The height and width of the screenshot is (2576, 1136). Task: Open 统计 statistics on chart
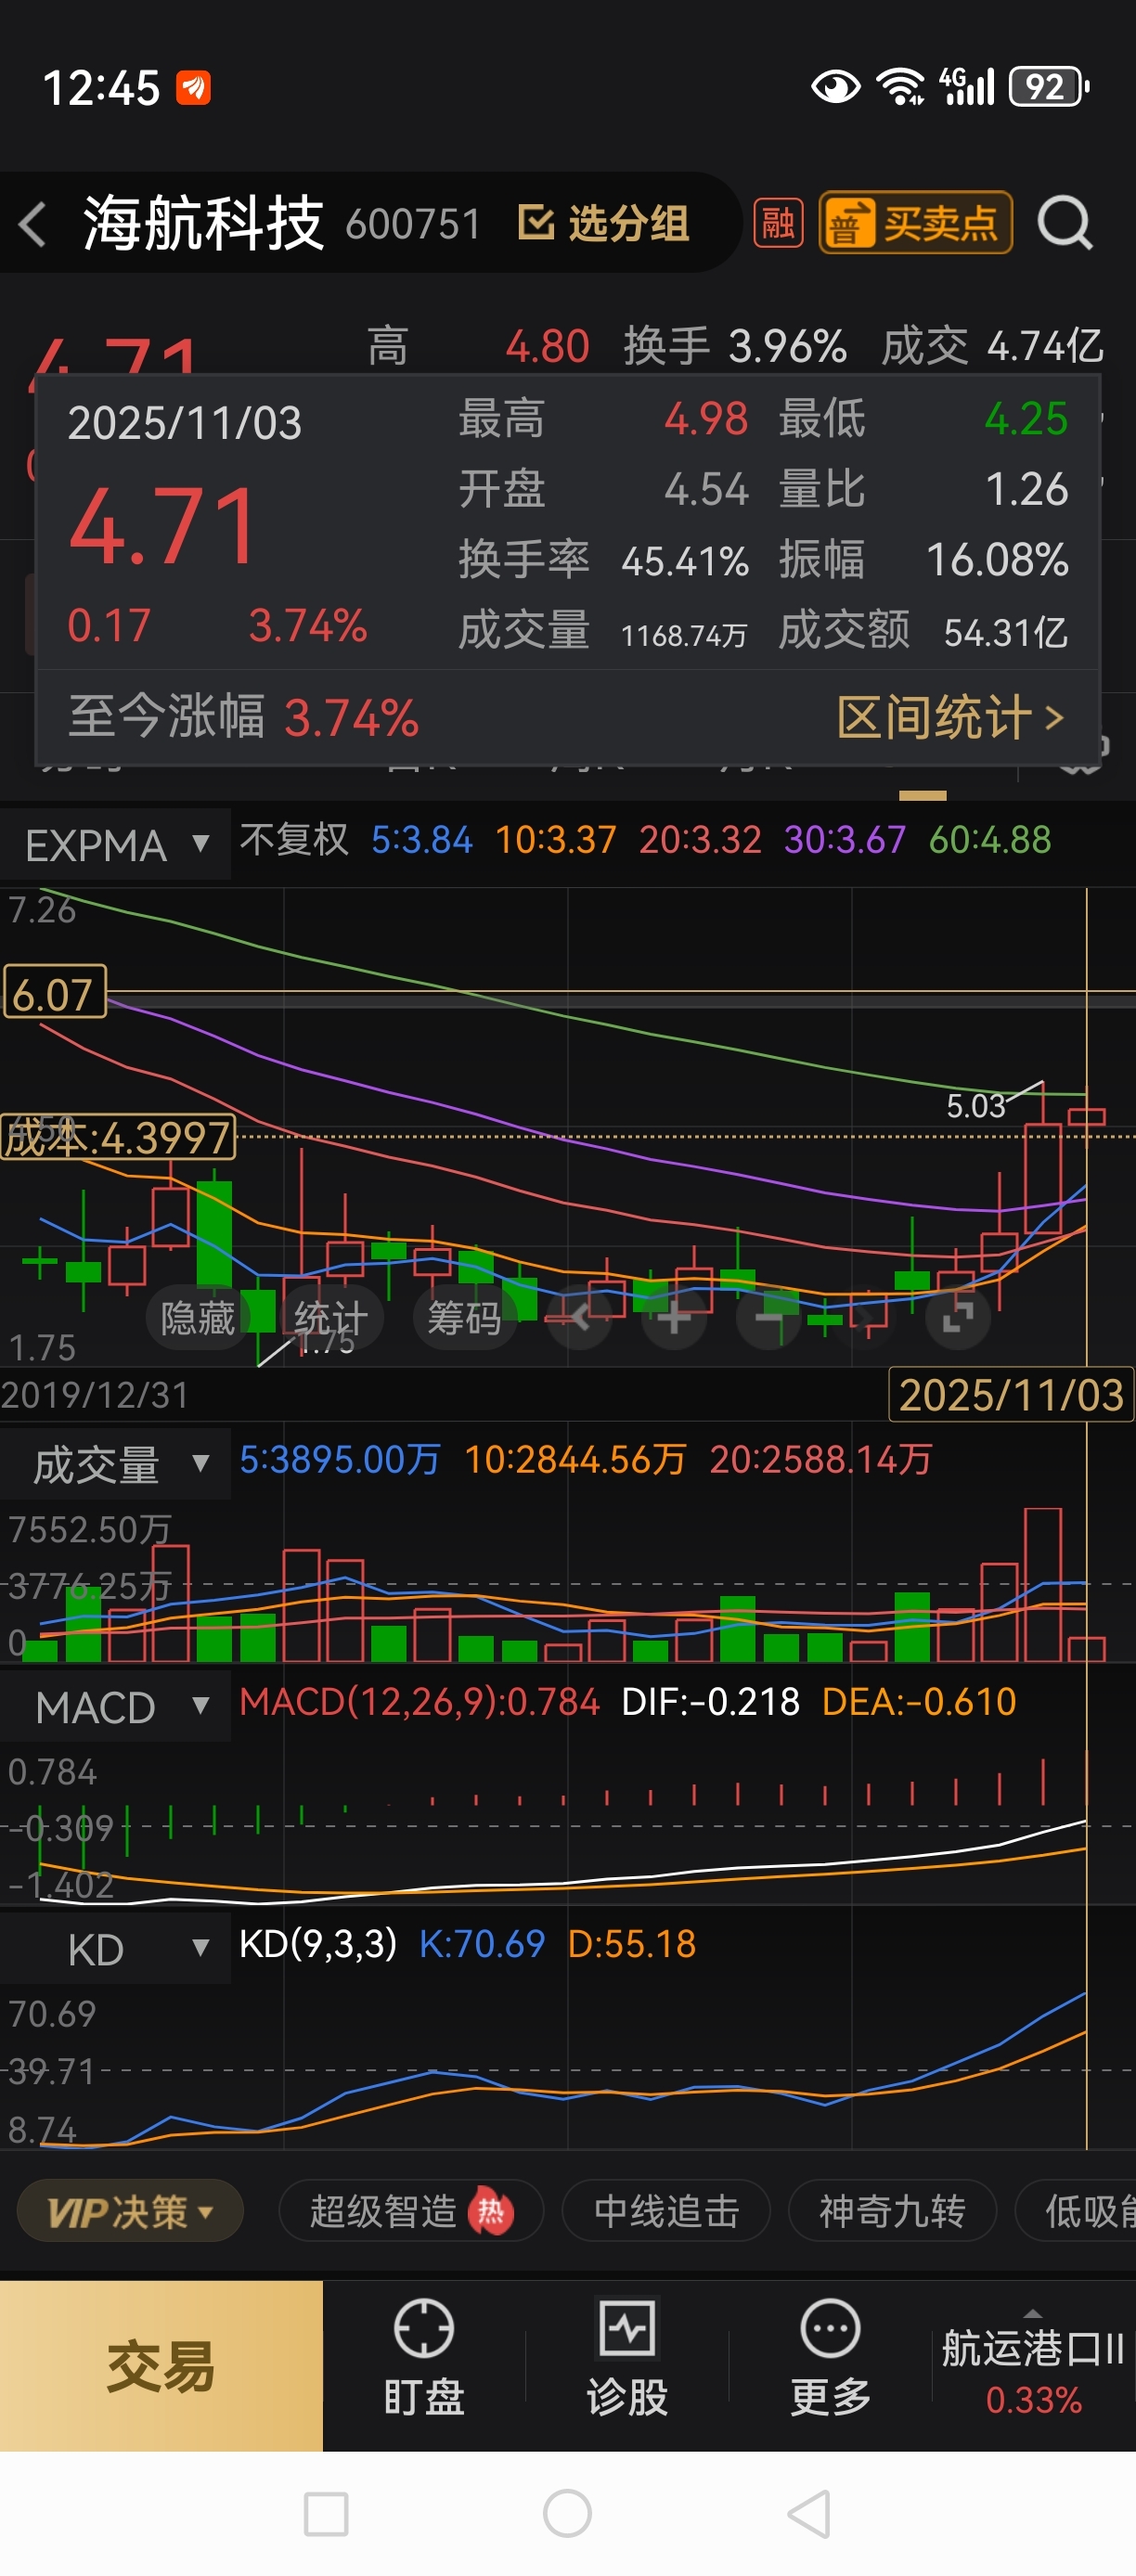[331, 1318]
